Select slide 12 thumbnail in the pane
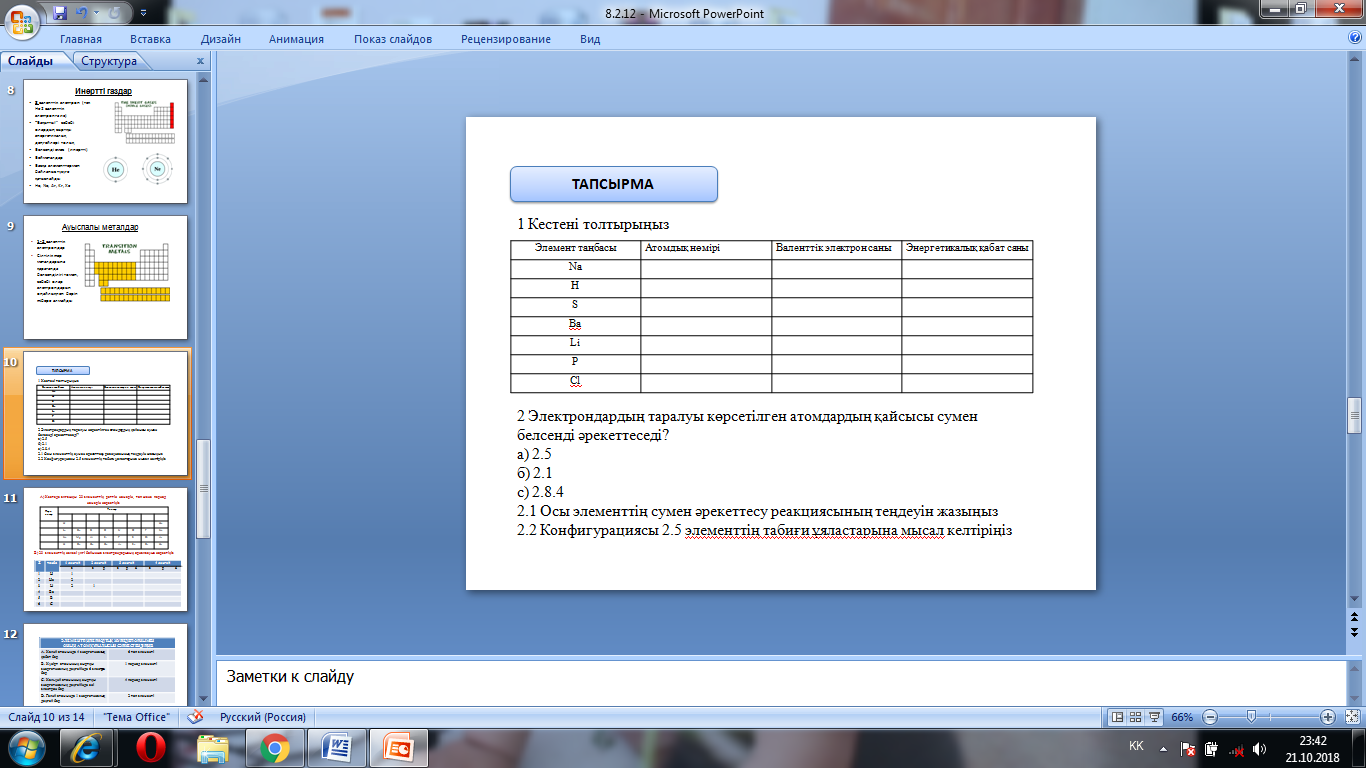The height and width of the screenshot is (768, 1366). tap(105, 667)
